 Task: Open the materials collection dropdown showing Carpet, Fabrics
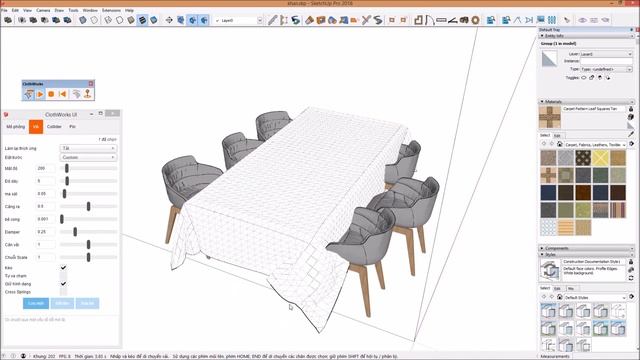click(595, 144)
